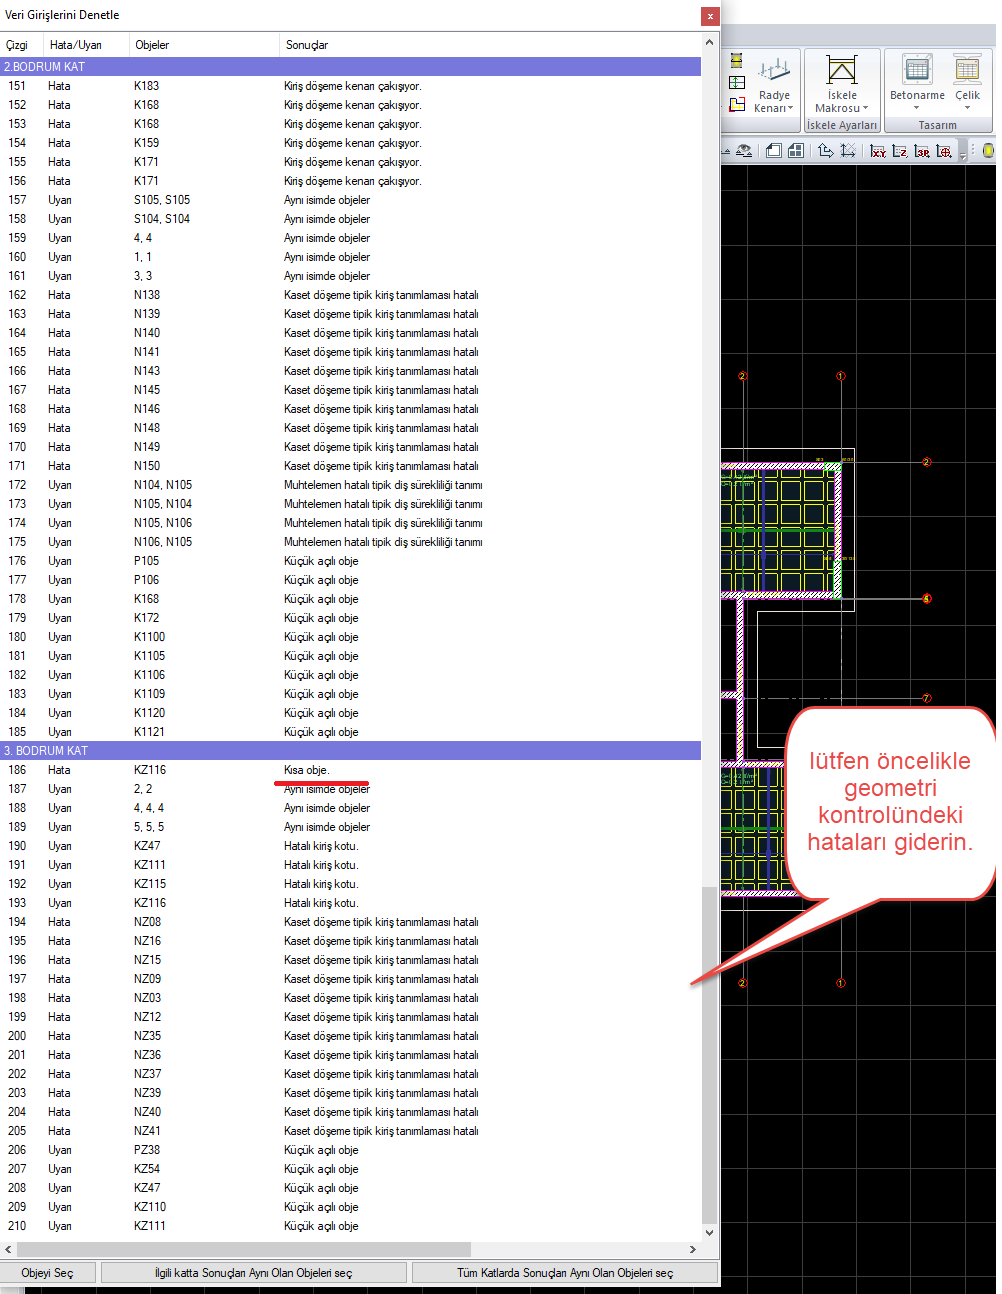Viewport: 1002px width, 1294px height.
Task: Click the Çelik design icon
Action: tap(967, 70)
